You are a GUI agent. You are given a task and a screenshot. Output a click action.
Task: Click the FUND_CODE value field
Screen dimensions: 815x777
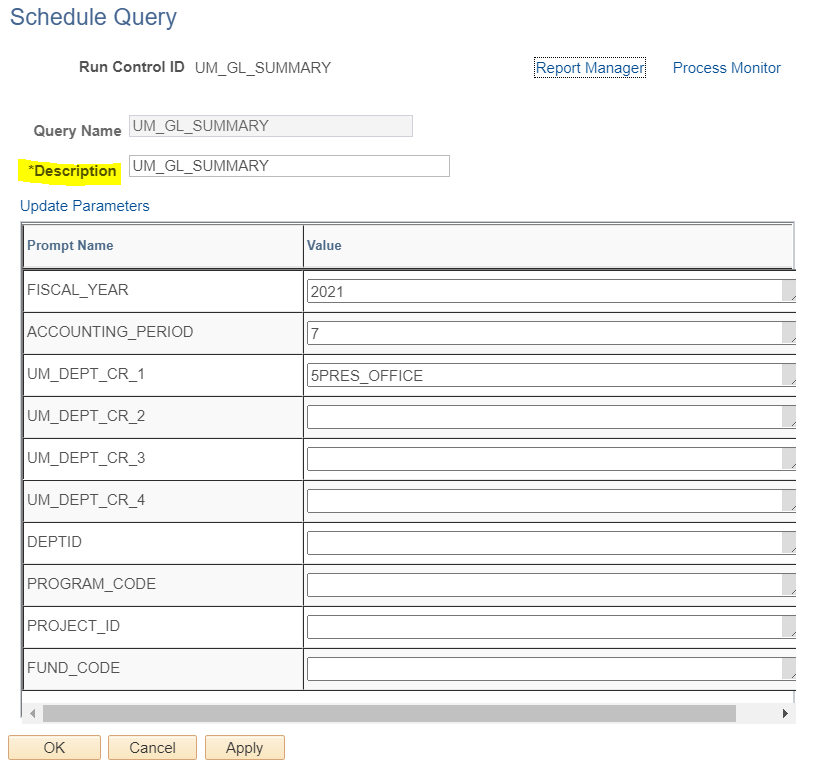[551, 669]
